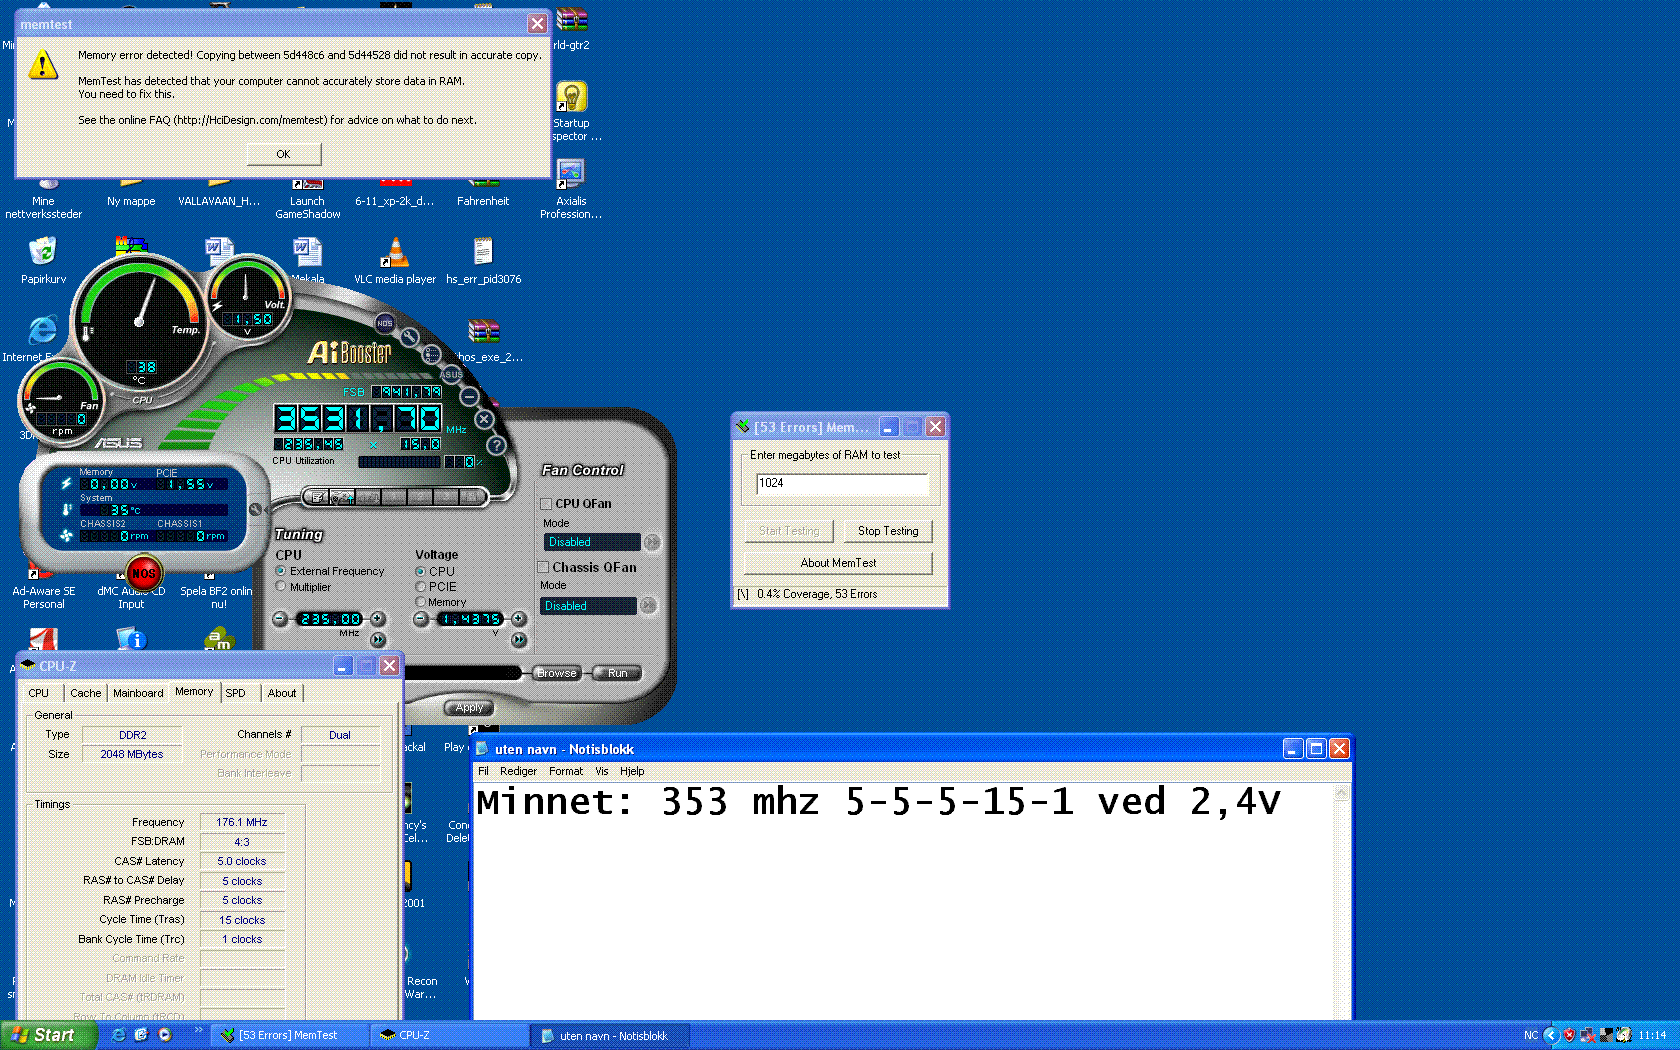Viewport: 1680px width, 1050px height.
Task: Open the CPU QFan mode Disabled dropdown
Action: click(591, 542)
